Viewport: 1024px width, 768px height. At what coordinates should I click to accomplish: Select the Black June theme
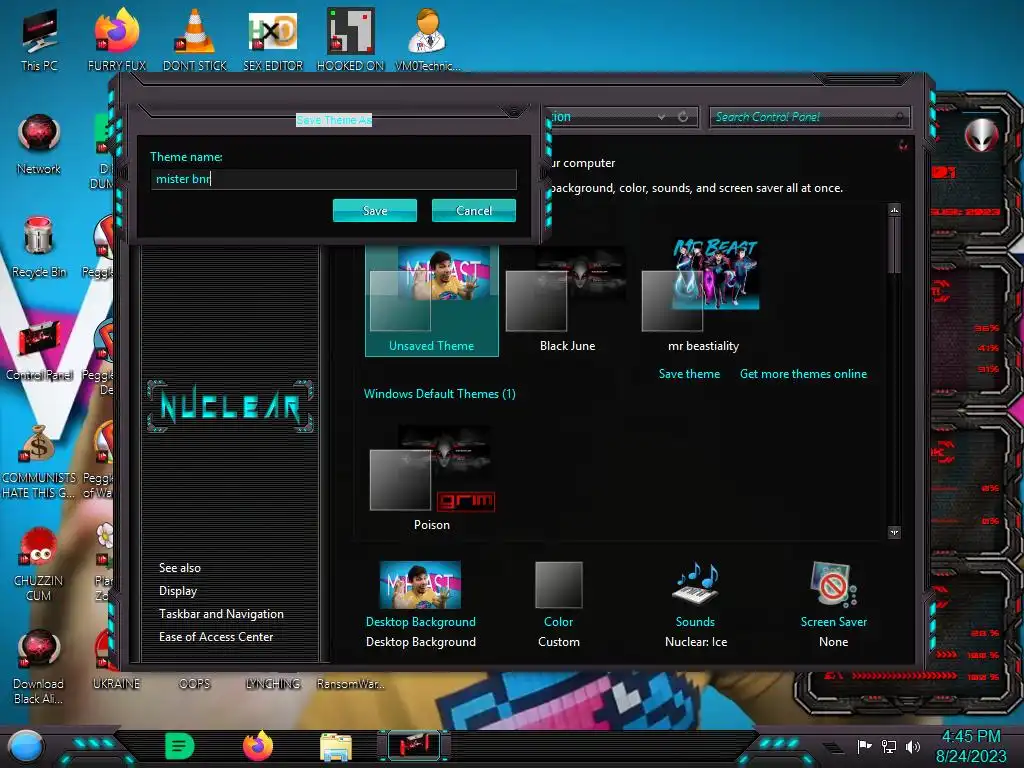567,300
